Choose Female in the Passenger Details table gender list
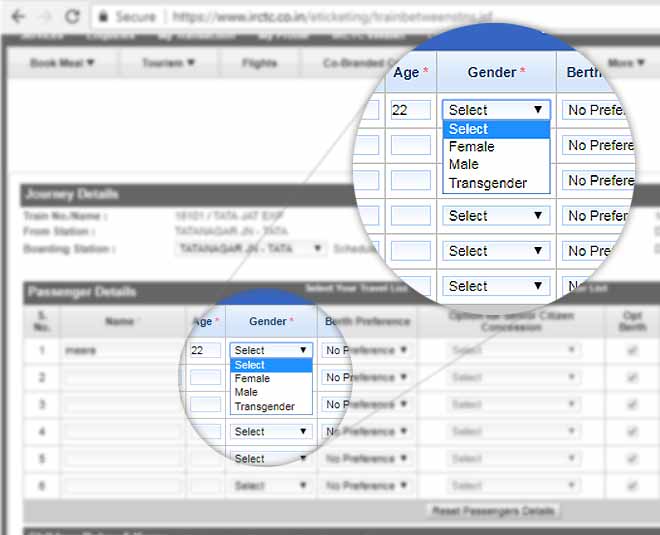660x535 pixels. [271, 378]
